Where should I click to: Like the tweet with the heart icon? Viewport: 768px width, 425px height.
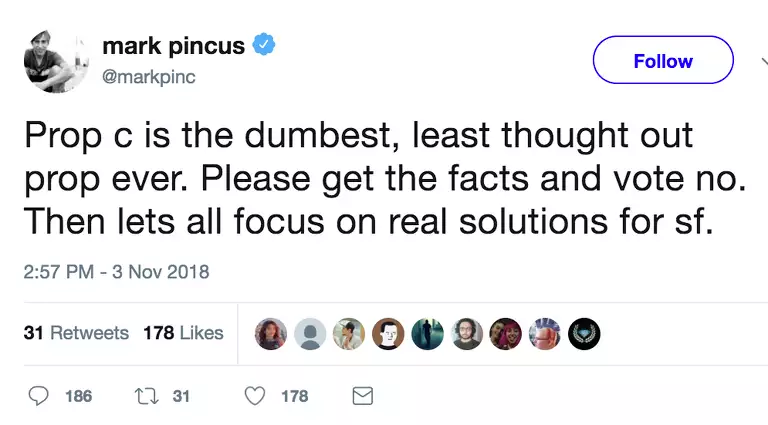click(x=255, y=396)
